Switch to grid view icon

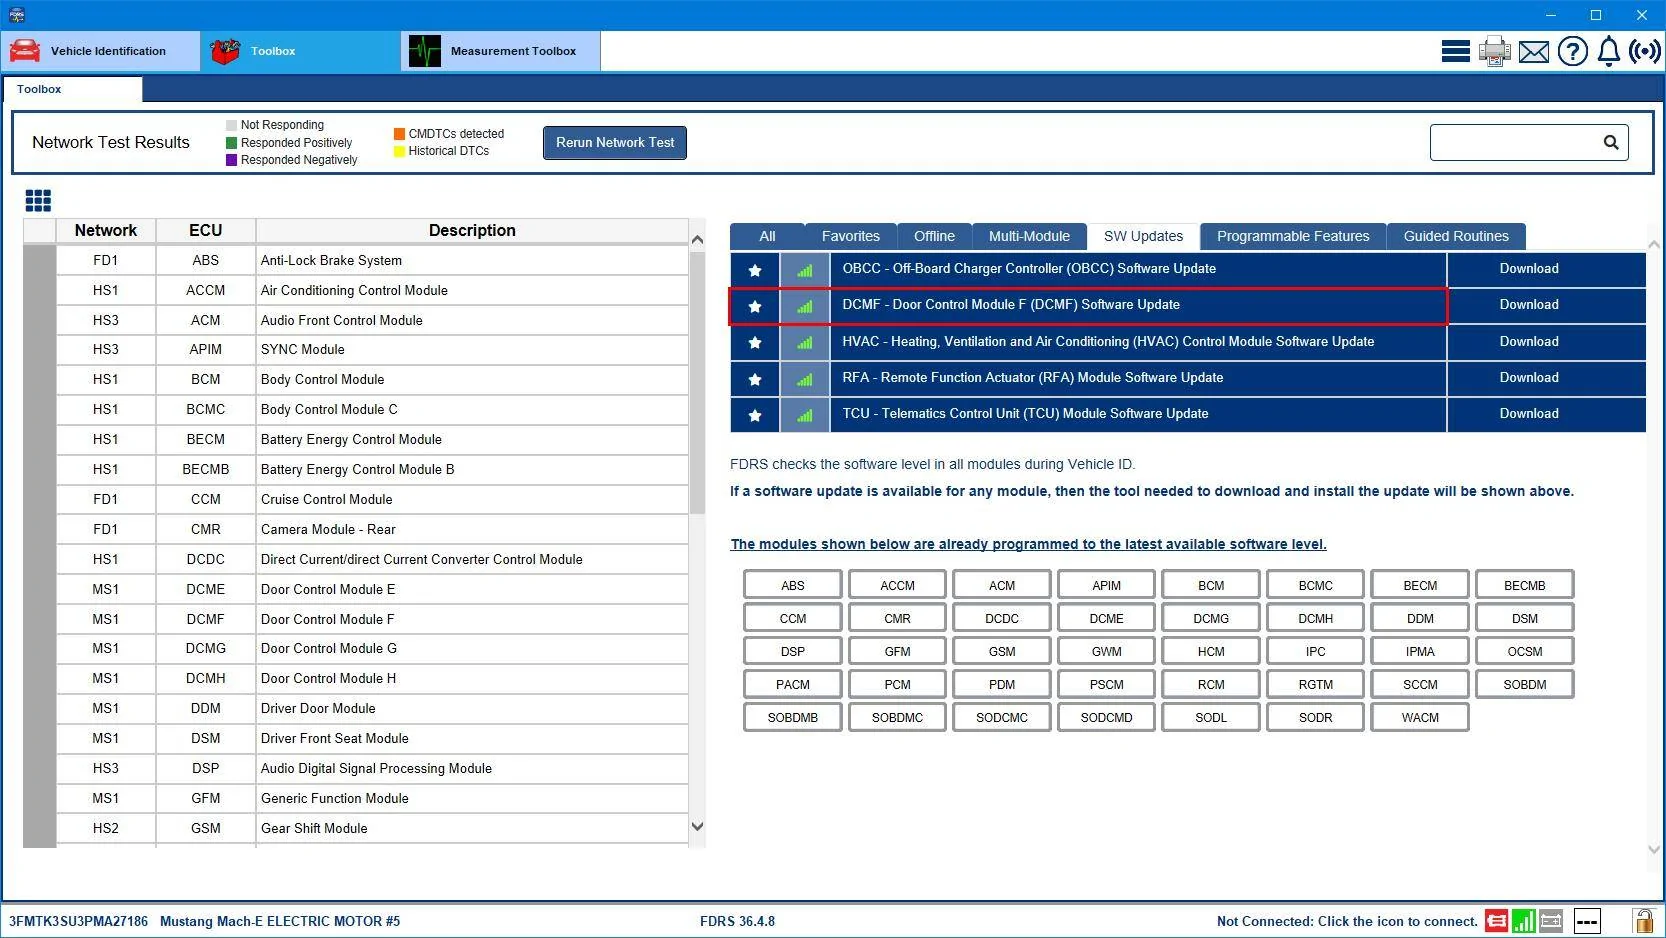38,201
